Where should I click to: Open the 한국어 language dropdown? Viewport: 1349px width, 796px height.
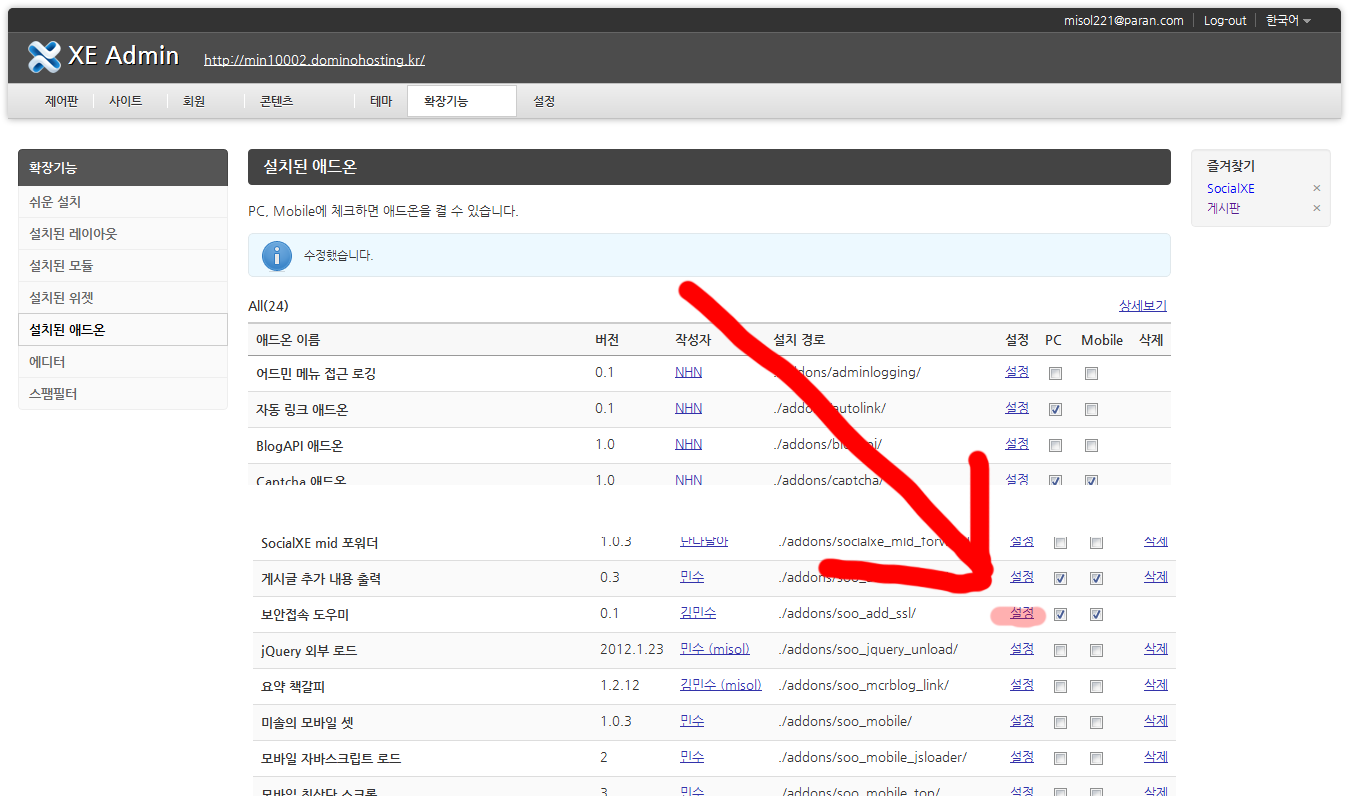[x=1288, y=20]
